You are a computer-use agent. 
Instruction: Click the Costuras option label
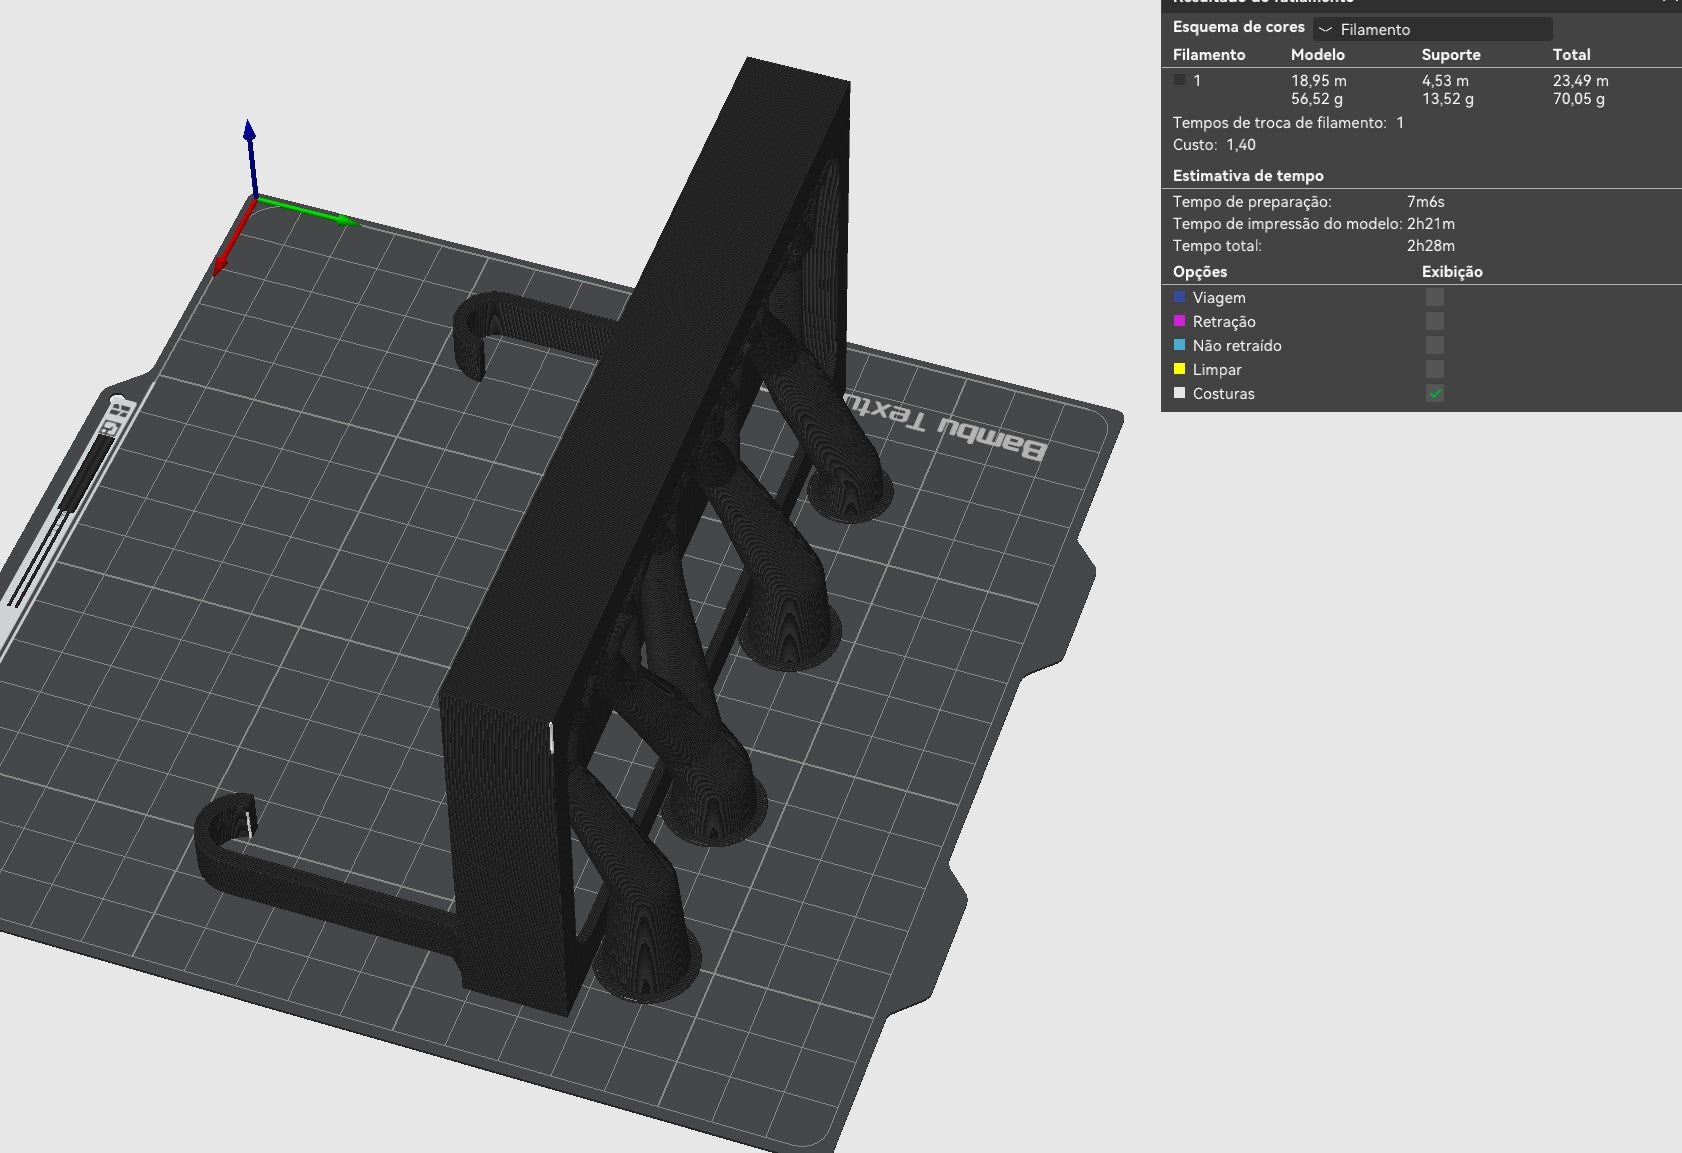tap(1223, 394)
